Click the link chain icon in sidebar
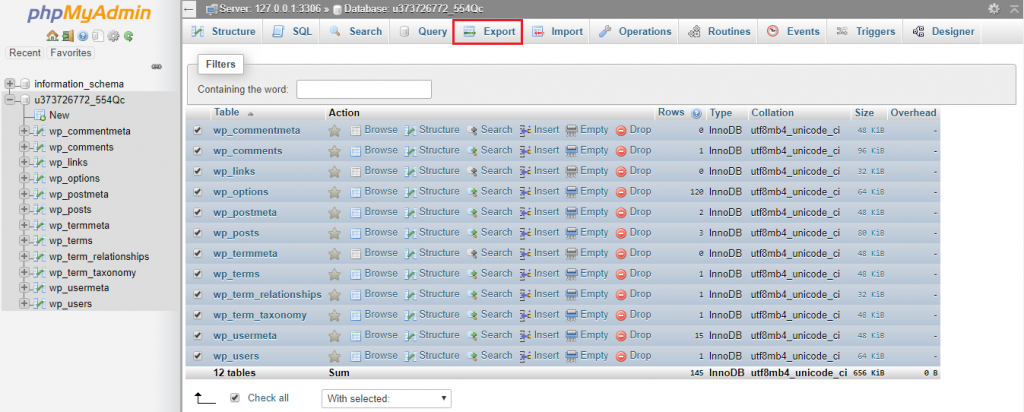 pos(156,67)
